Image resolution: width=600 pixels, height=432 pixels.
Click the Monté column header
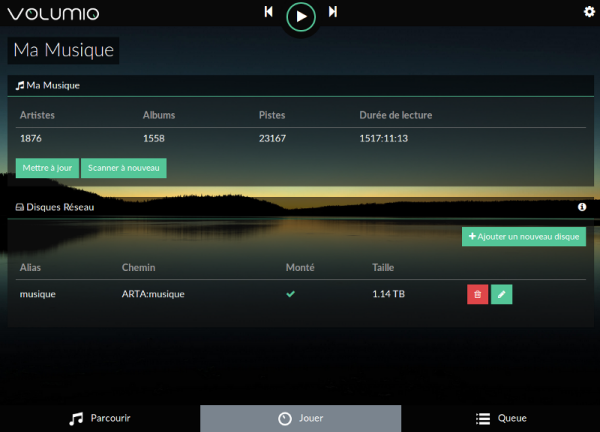point(300,267)
